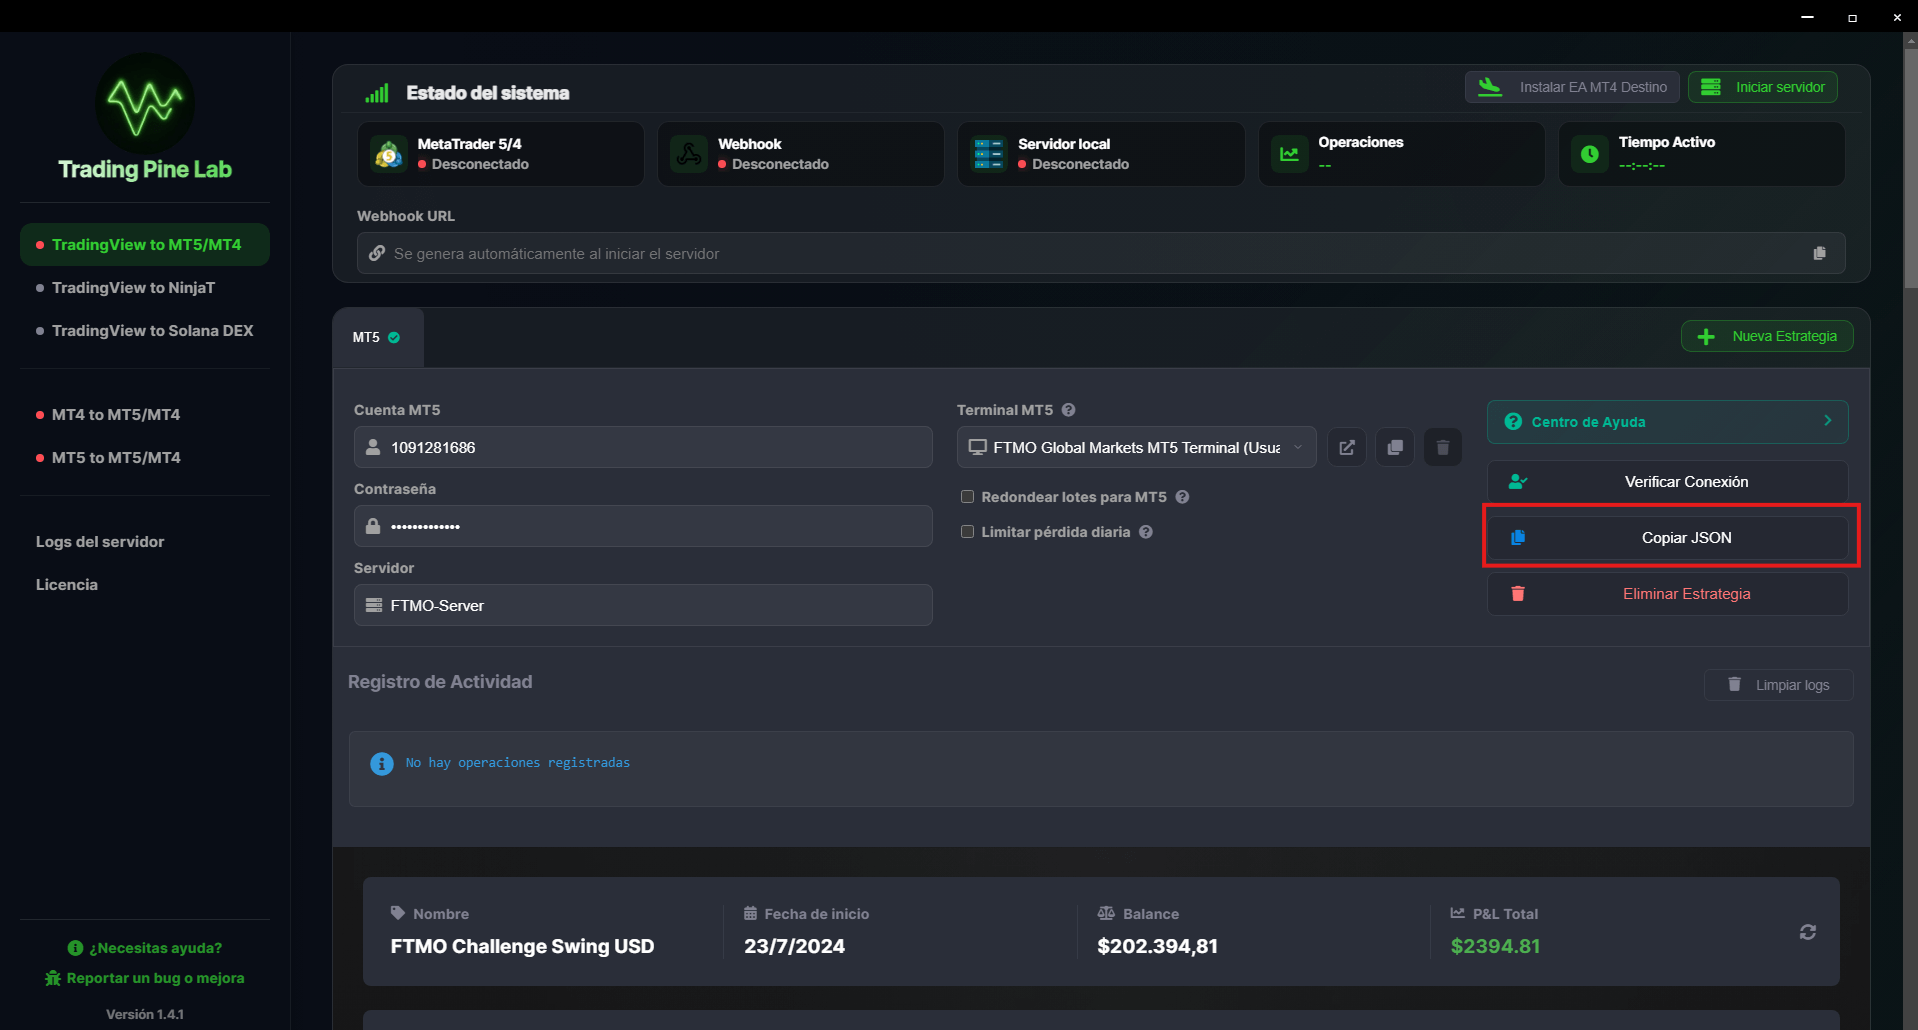Delete the selected MT5 terminal via trash icon
Viewport: 1918px width, 1030px height.
point(1442,447)
